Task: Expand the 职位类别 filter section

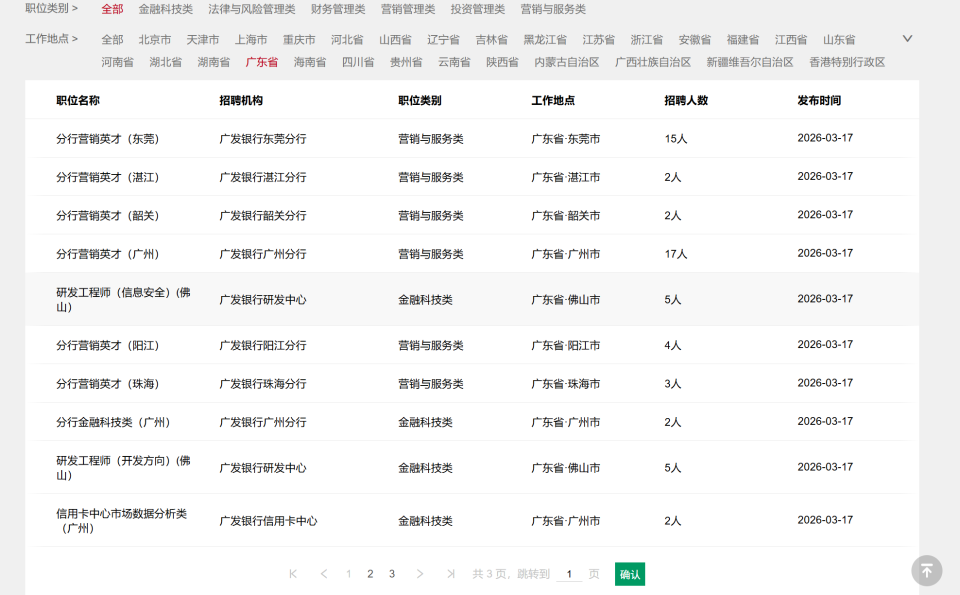Action: pyautogui.click(x=51, y=9)
